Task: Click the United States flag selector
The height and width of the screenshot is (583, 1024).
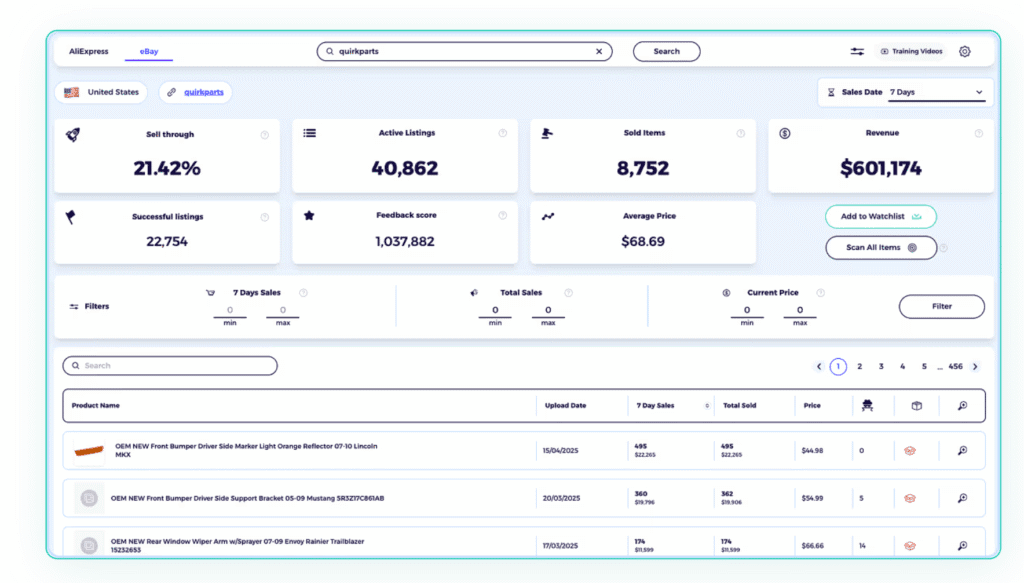Action: (100, 91)
